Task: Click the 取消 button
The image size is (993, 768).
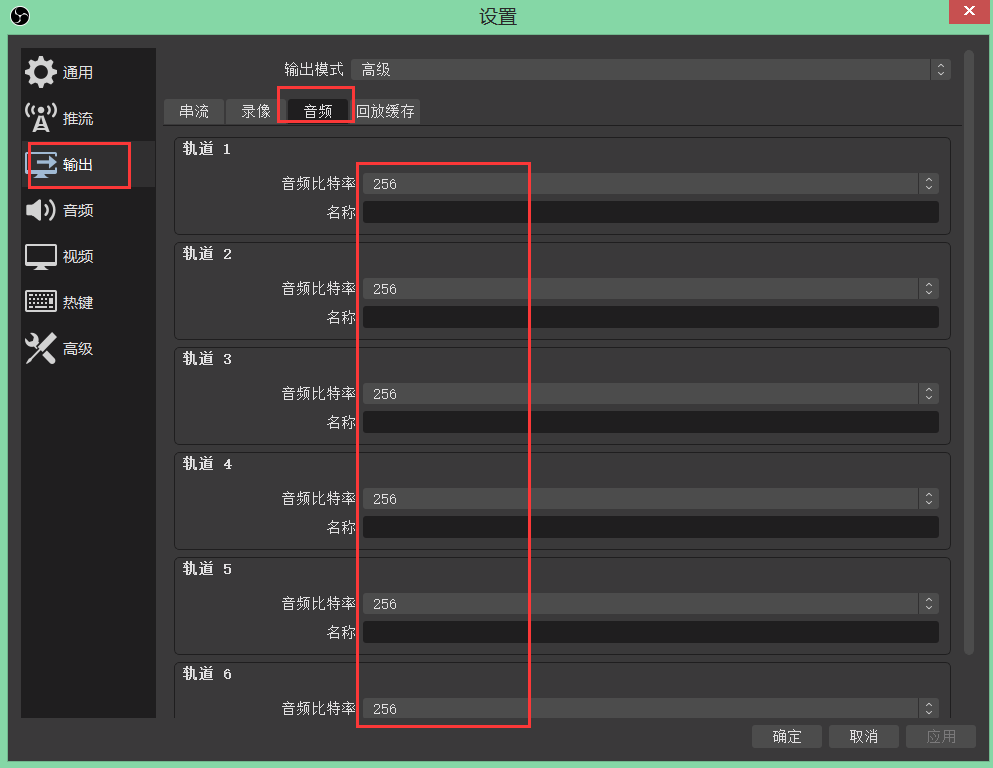Action: tap(863, 736)
